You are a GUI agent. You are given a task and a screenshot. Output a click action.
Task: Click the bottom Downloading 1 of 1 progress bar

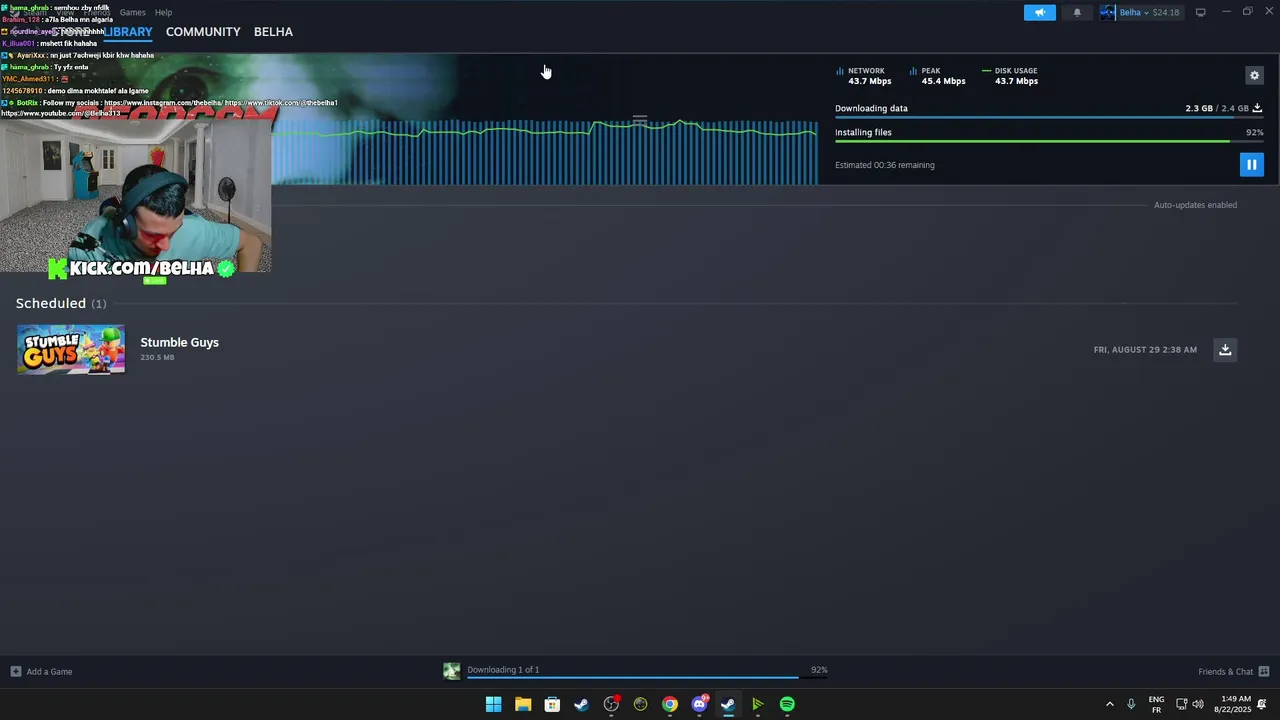click(x=647, y=678)
